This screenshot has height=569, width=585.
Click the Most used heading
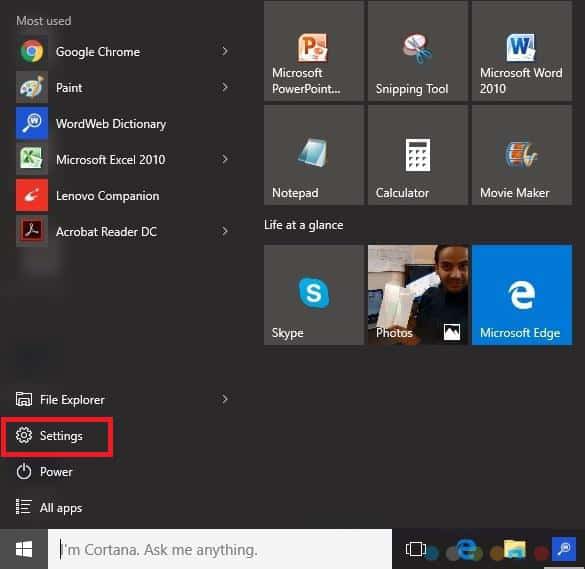pyautogui.click(x=44, y=21)
